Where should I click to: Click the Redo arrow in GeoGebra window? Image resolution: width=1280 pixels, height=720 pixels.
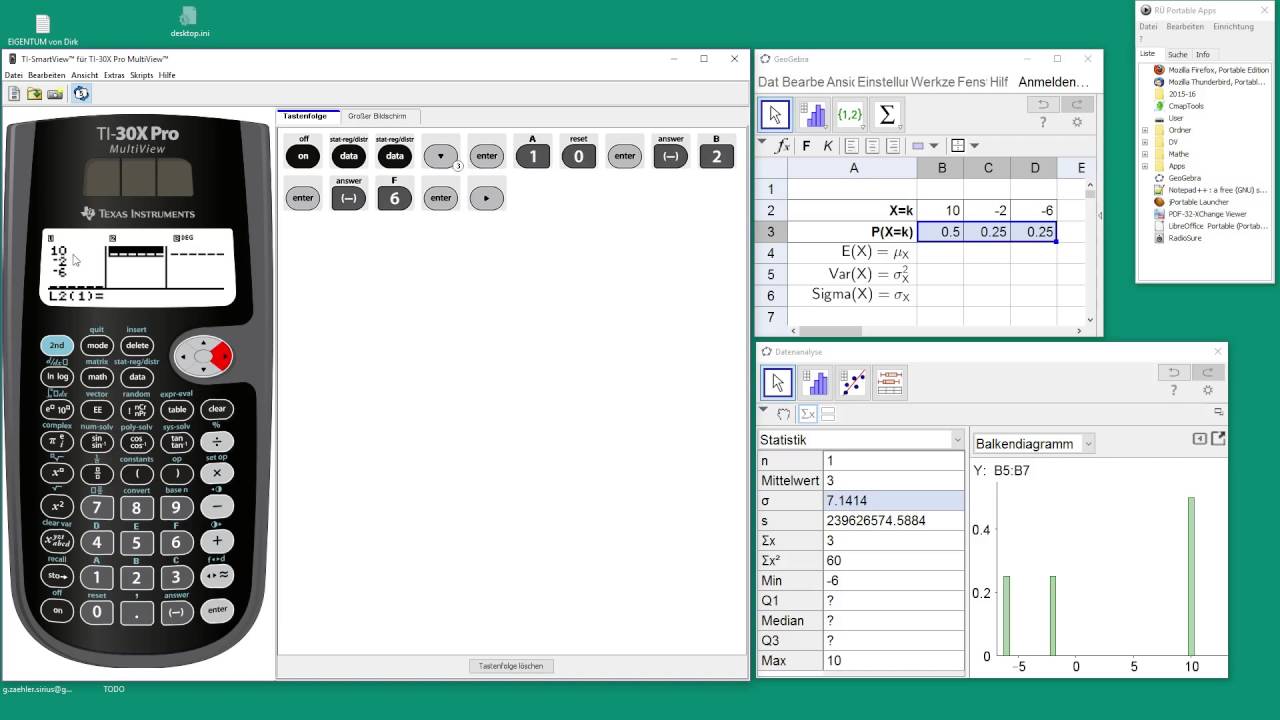pyautogui.click(x=1077, y=104)
